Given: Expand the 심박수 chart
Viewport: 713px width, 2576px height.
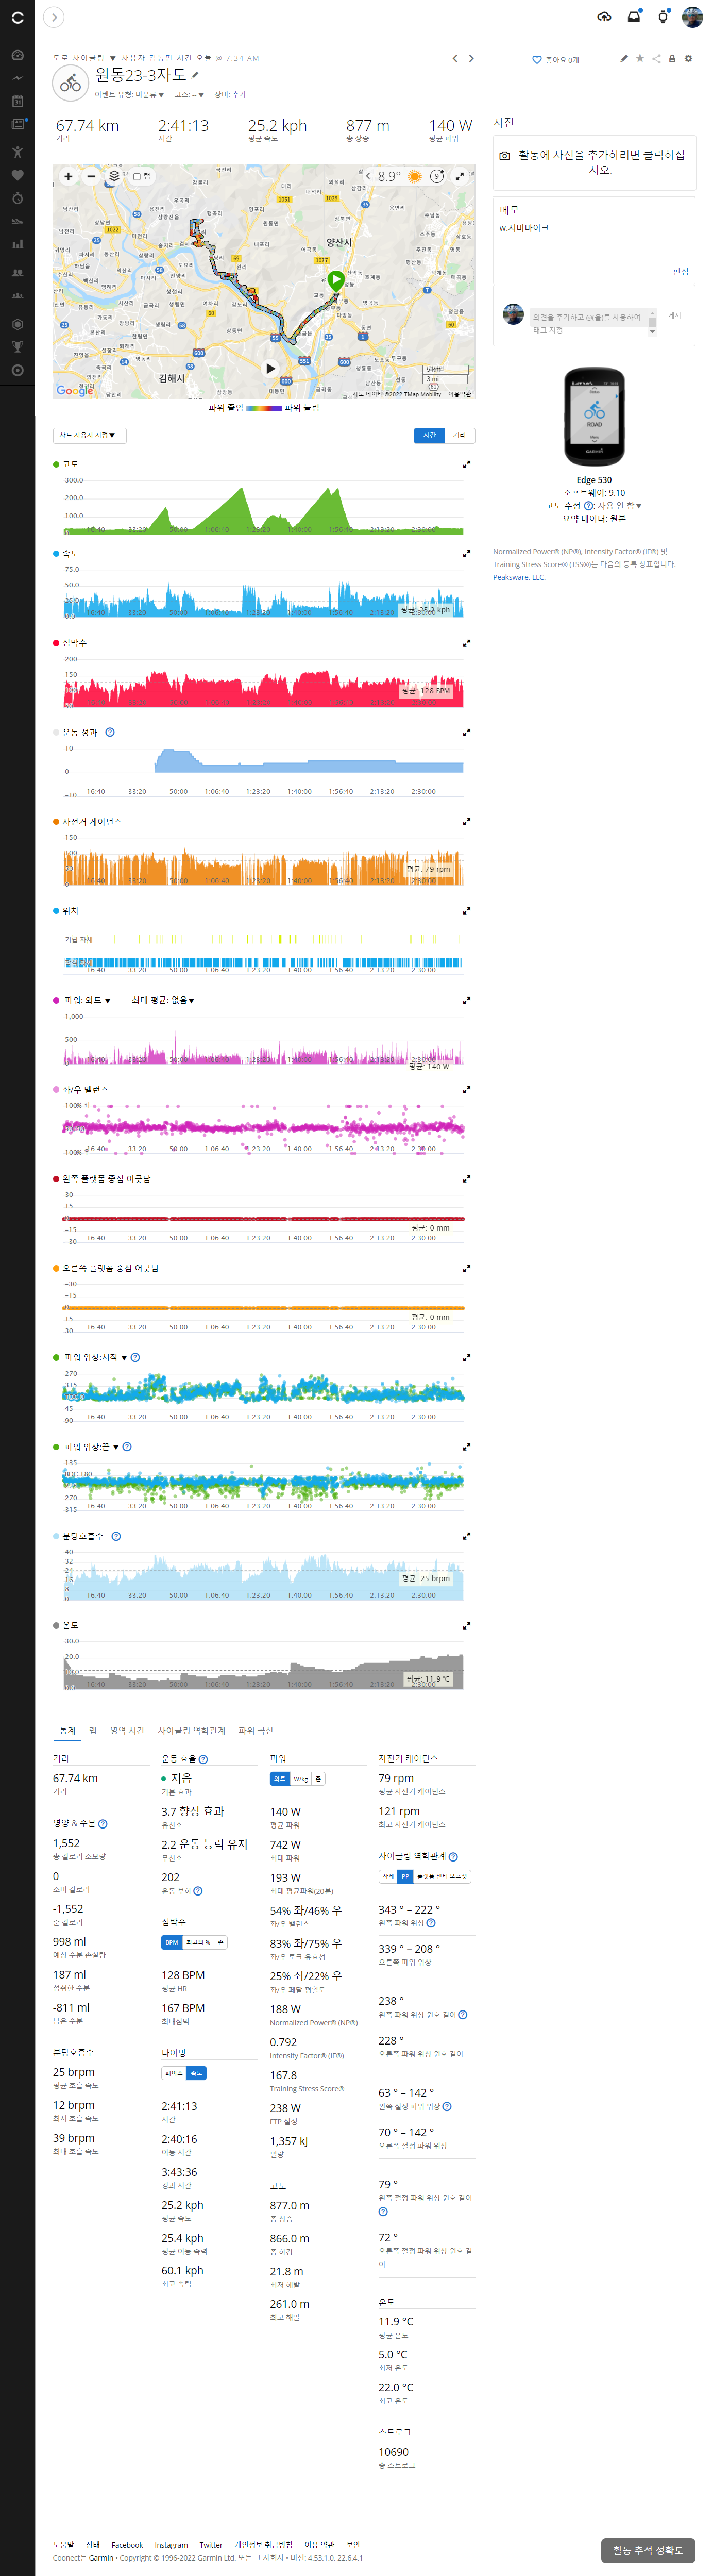Looking at the screenshot, I should pyautogui.click(x=466, y=644).
